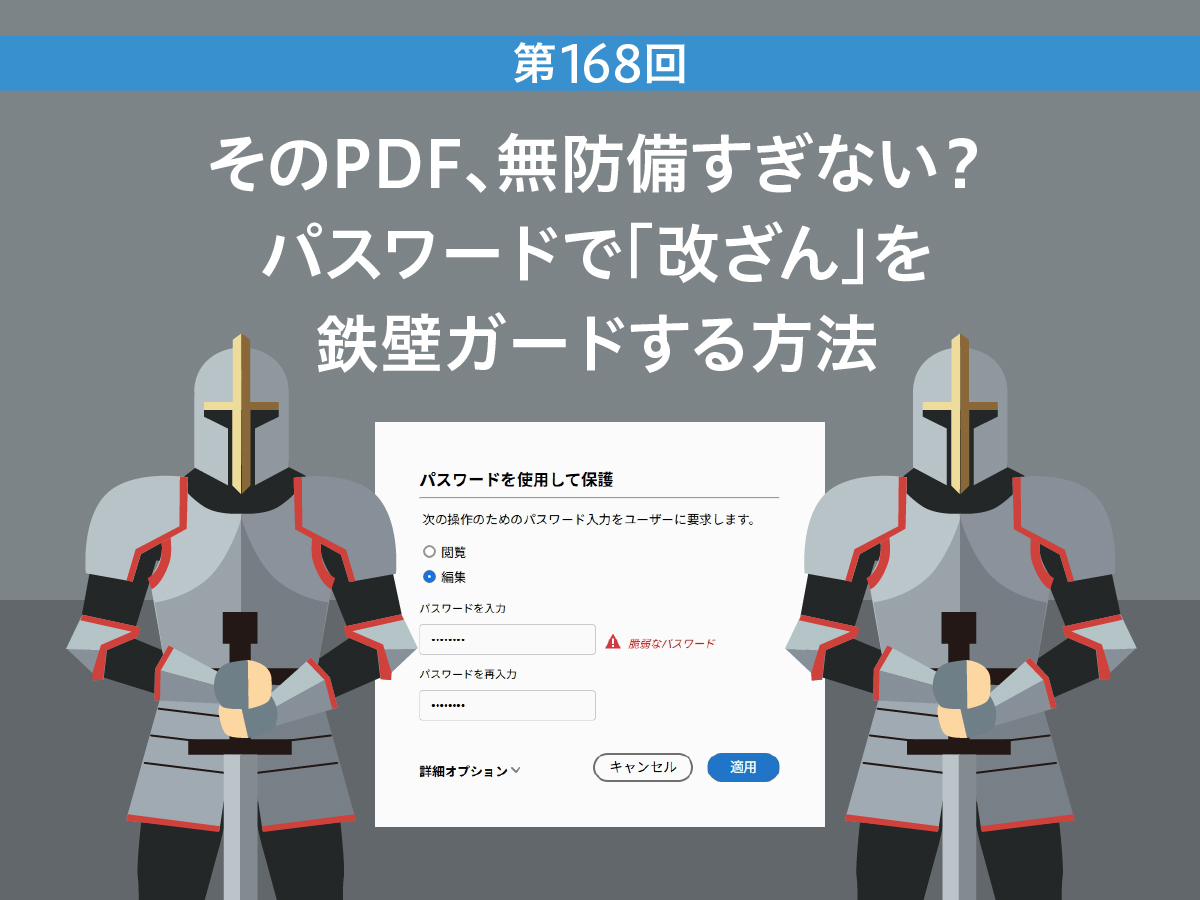1200x900 pixels.
Task: Click the 脆弱なパスワード warning text
Action: pyautogui.click(x=671, y=643)
